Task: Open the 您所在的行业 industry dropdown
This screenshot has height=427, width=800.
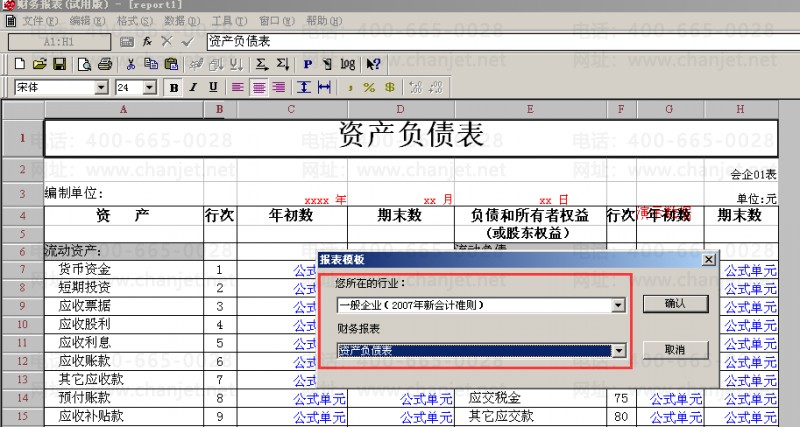Action: 618,306
